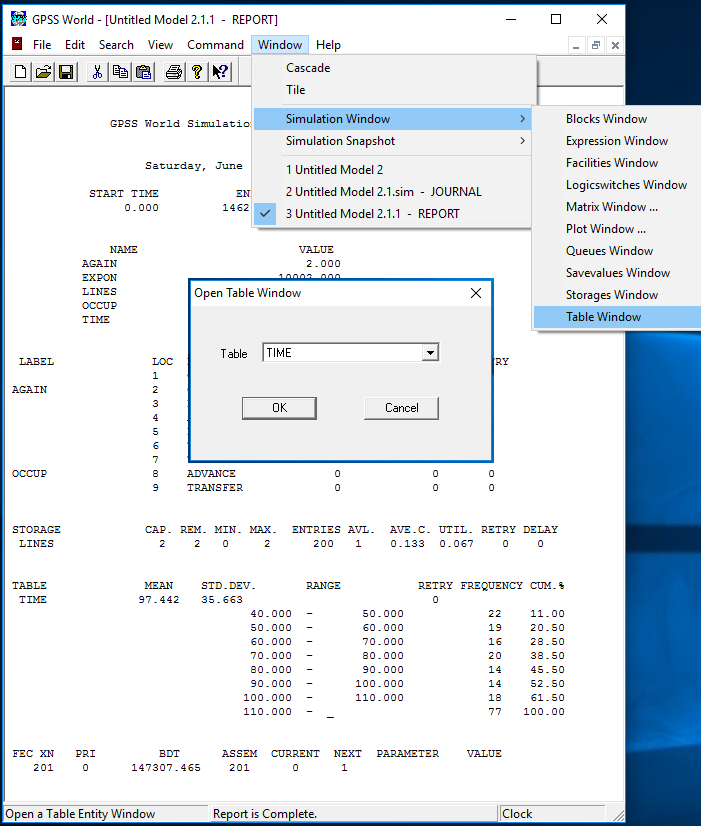
Task: Switch to 1 Untitled Model 2
Action: point(392,170)
